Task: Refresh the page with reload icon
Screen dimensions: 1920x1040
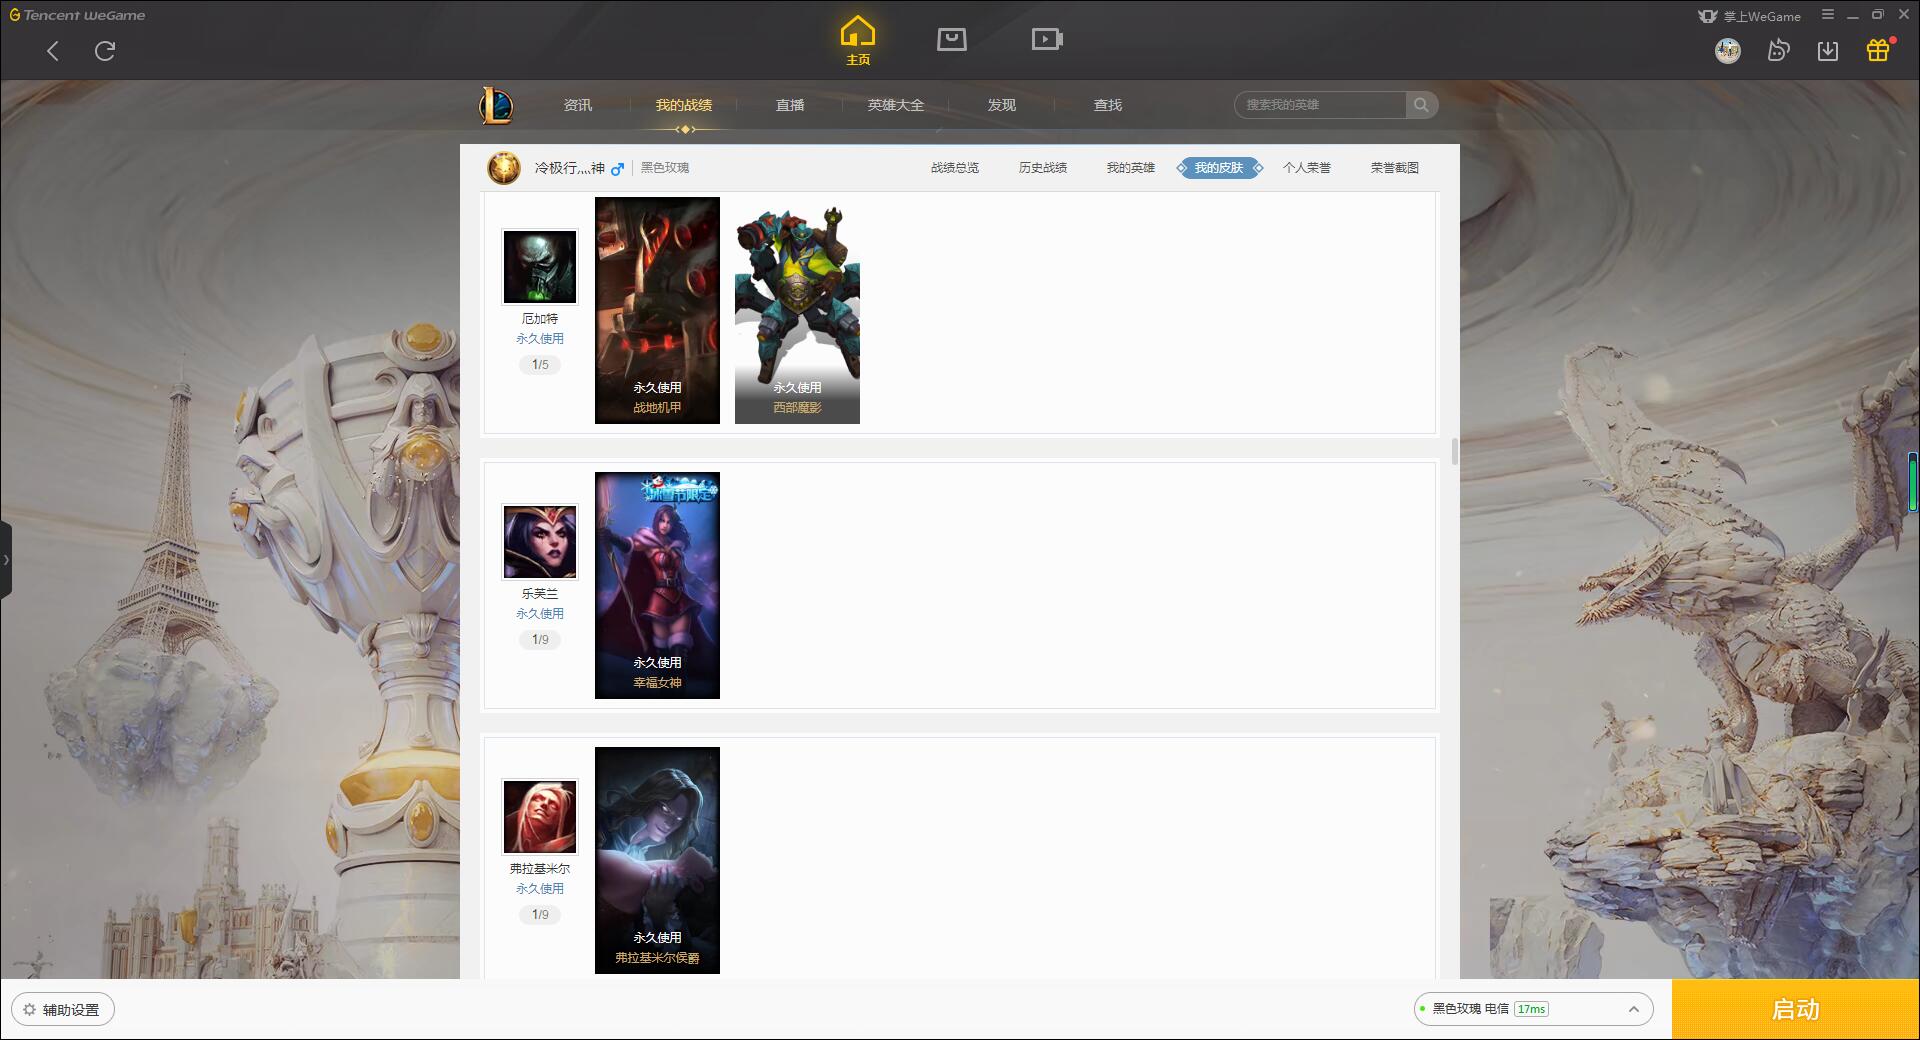Action: 105,51
